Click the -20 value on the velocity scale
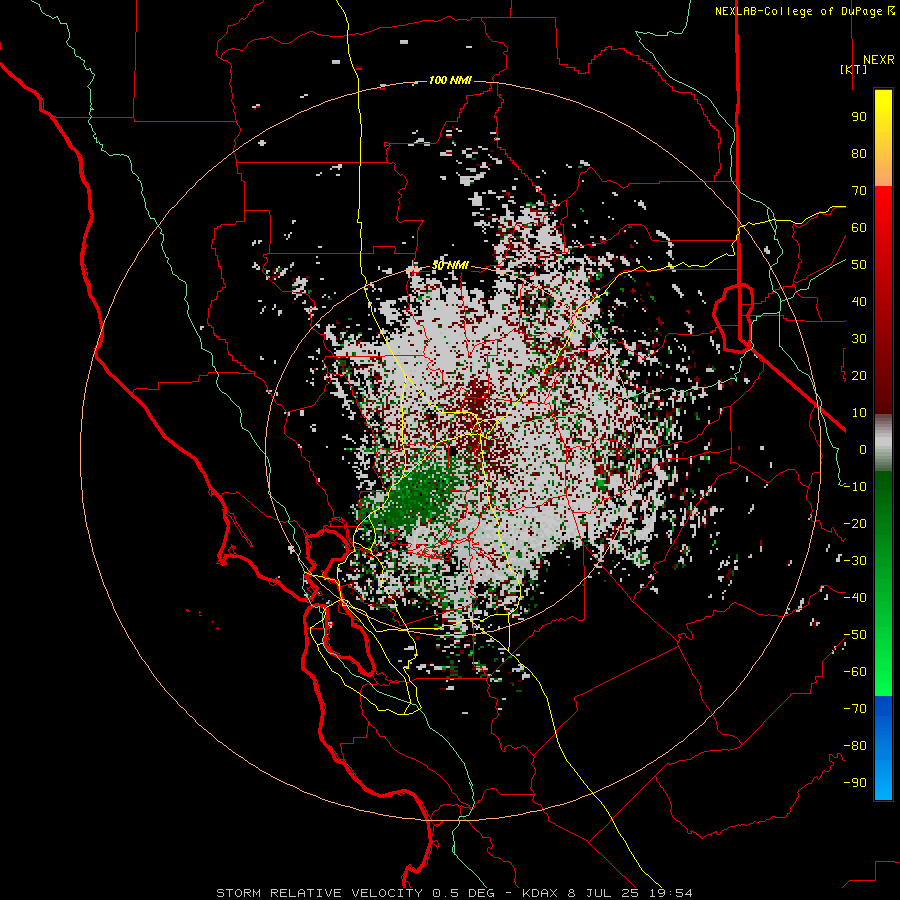 tap(855, 523)
